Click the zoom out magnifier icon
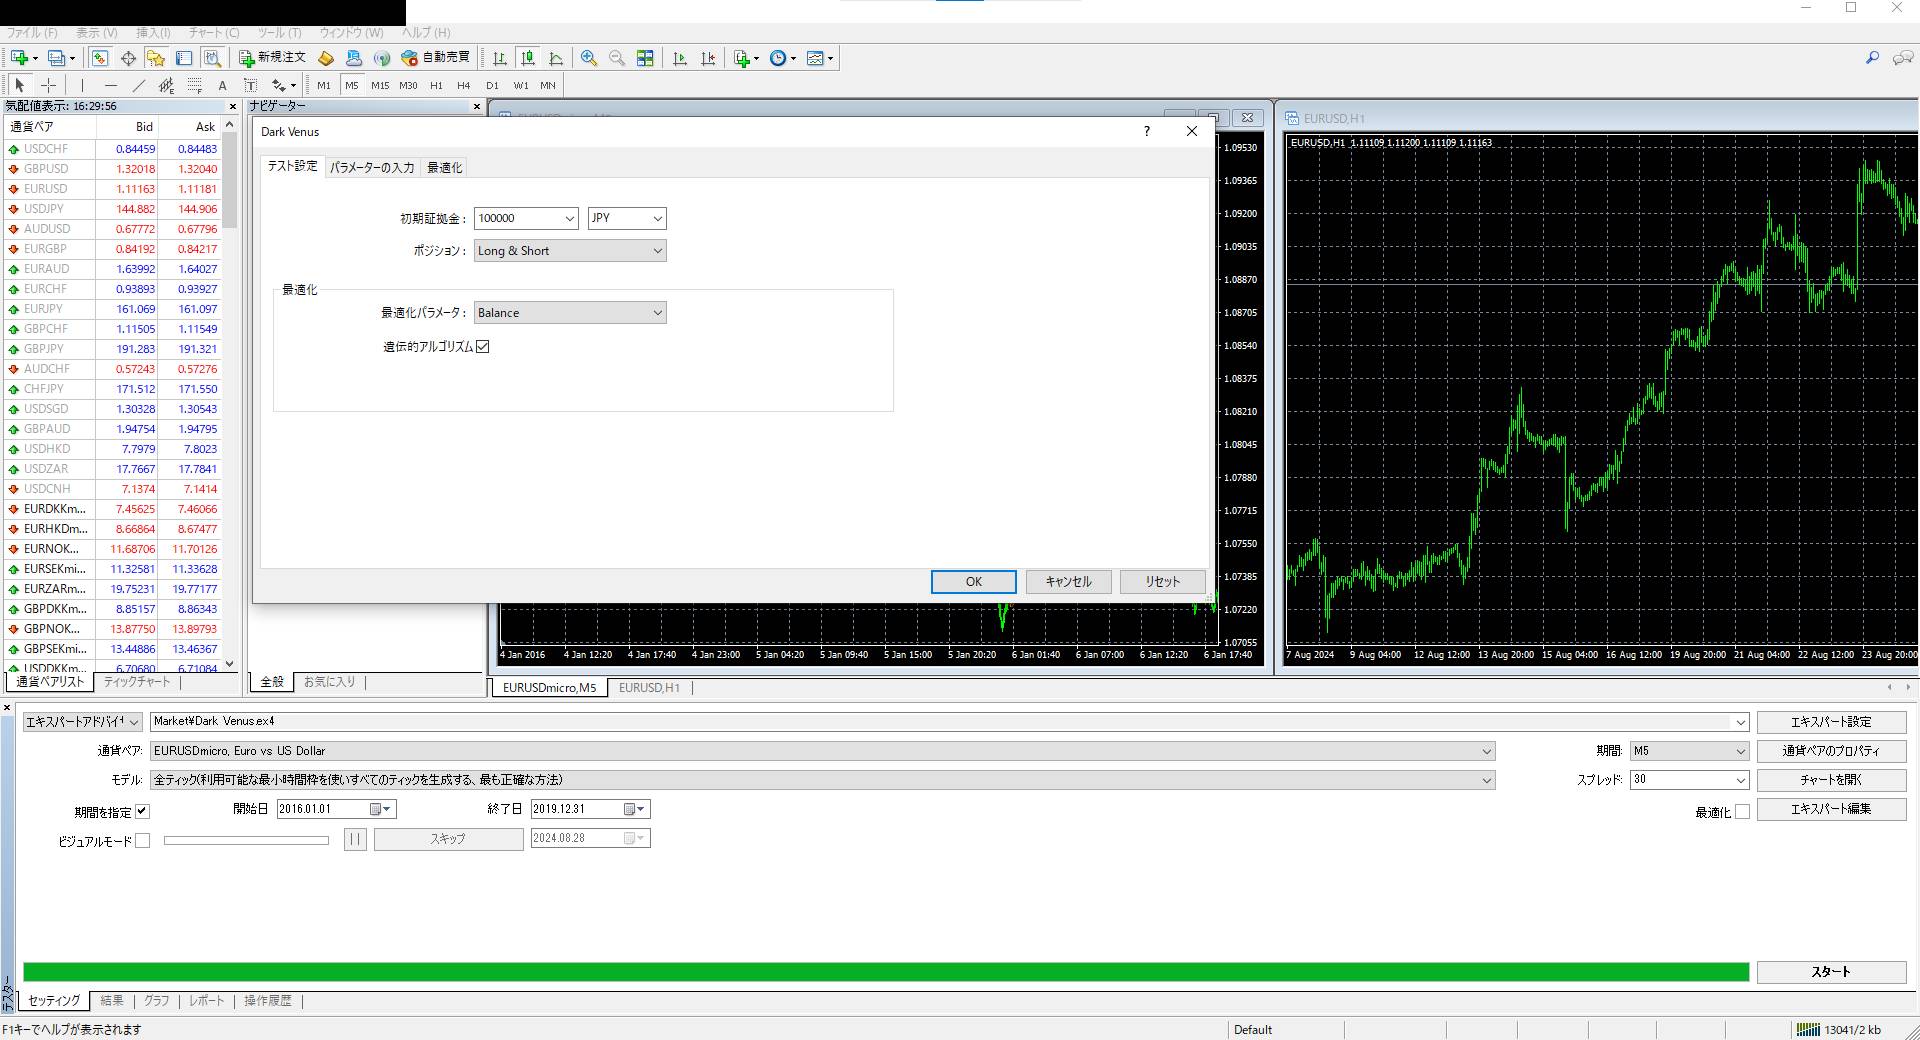Viewport: 1920px width, 1040px height. [617, 58]
